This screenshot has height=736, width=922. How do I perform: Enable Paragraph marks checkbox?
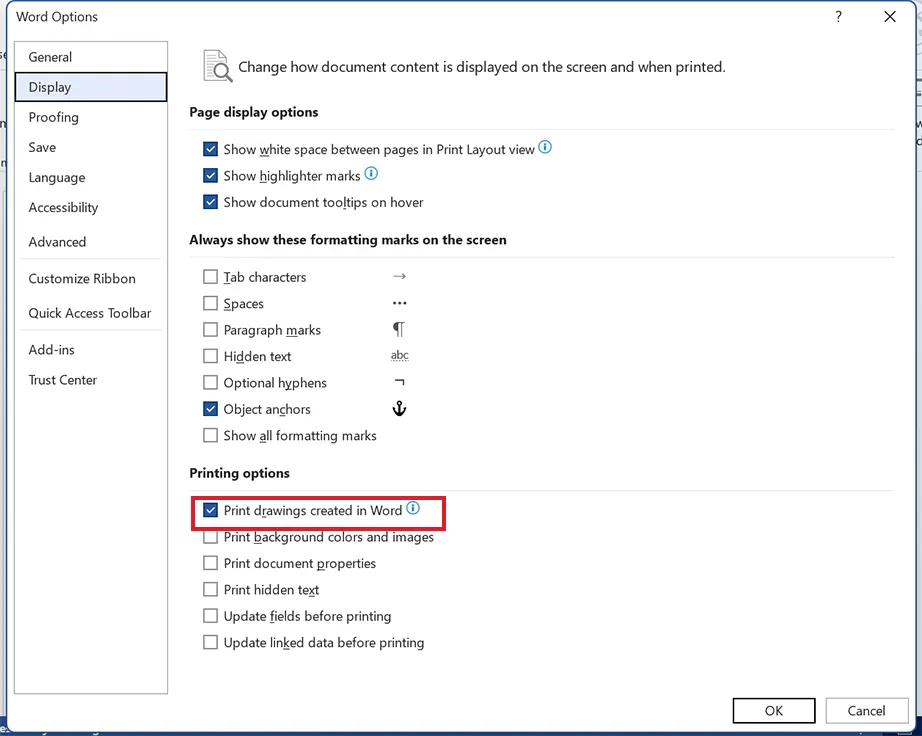pyautogui.click(x=210, y=330)
